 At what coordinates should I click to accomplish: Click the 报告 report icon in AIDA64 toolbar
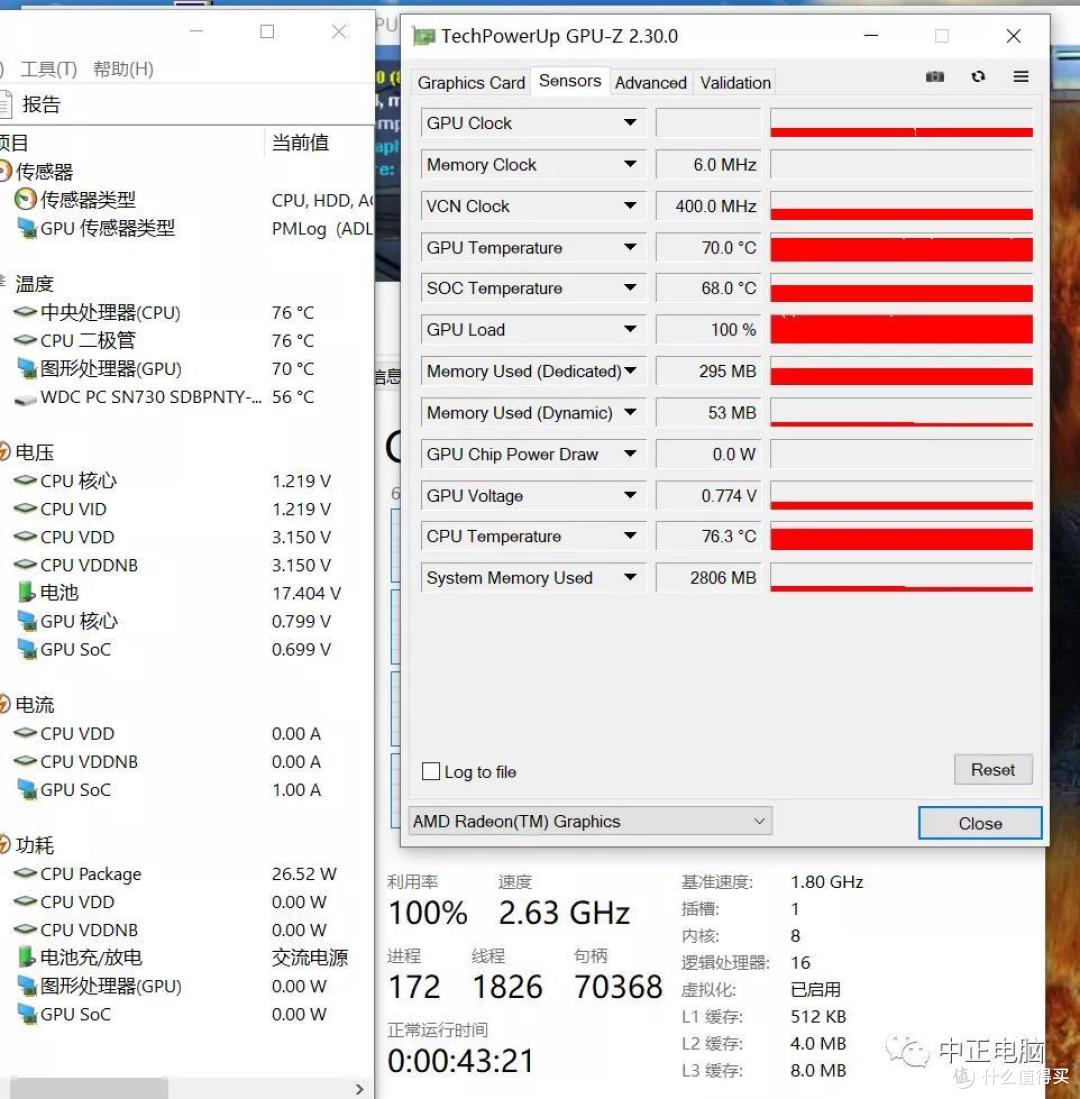[6, 104]
